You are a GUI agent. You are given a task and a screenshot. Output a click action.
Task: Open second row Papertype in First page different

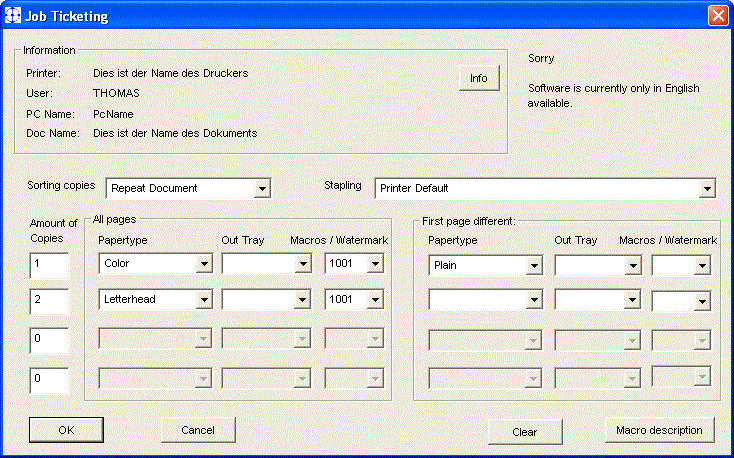pos(534,300)
